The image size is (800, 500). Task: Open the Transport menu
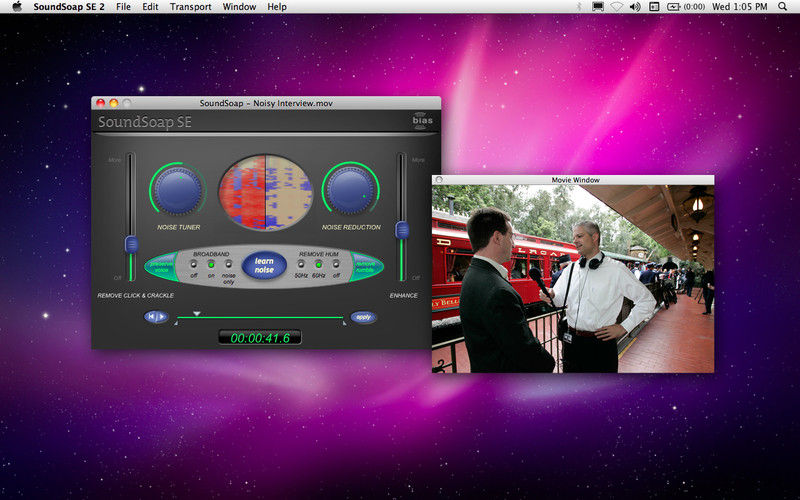(190, 7)
